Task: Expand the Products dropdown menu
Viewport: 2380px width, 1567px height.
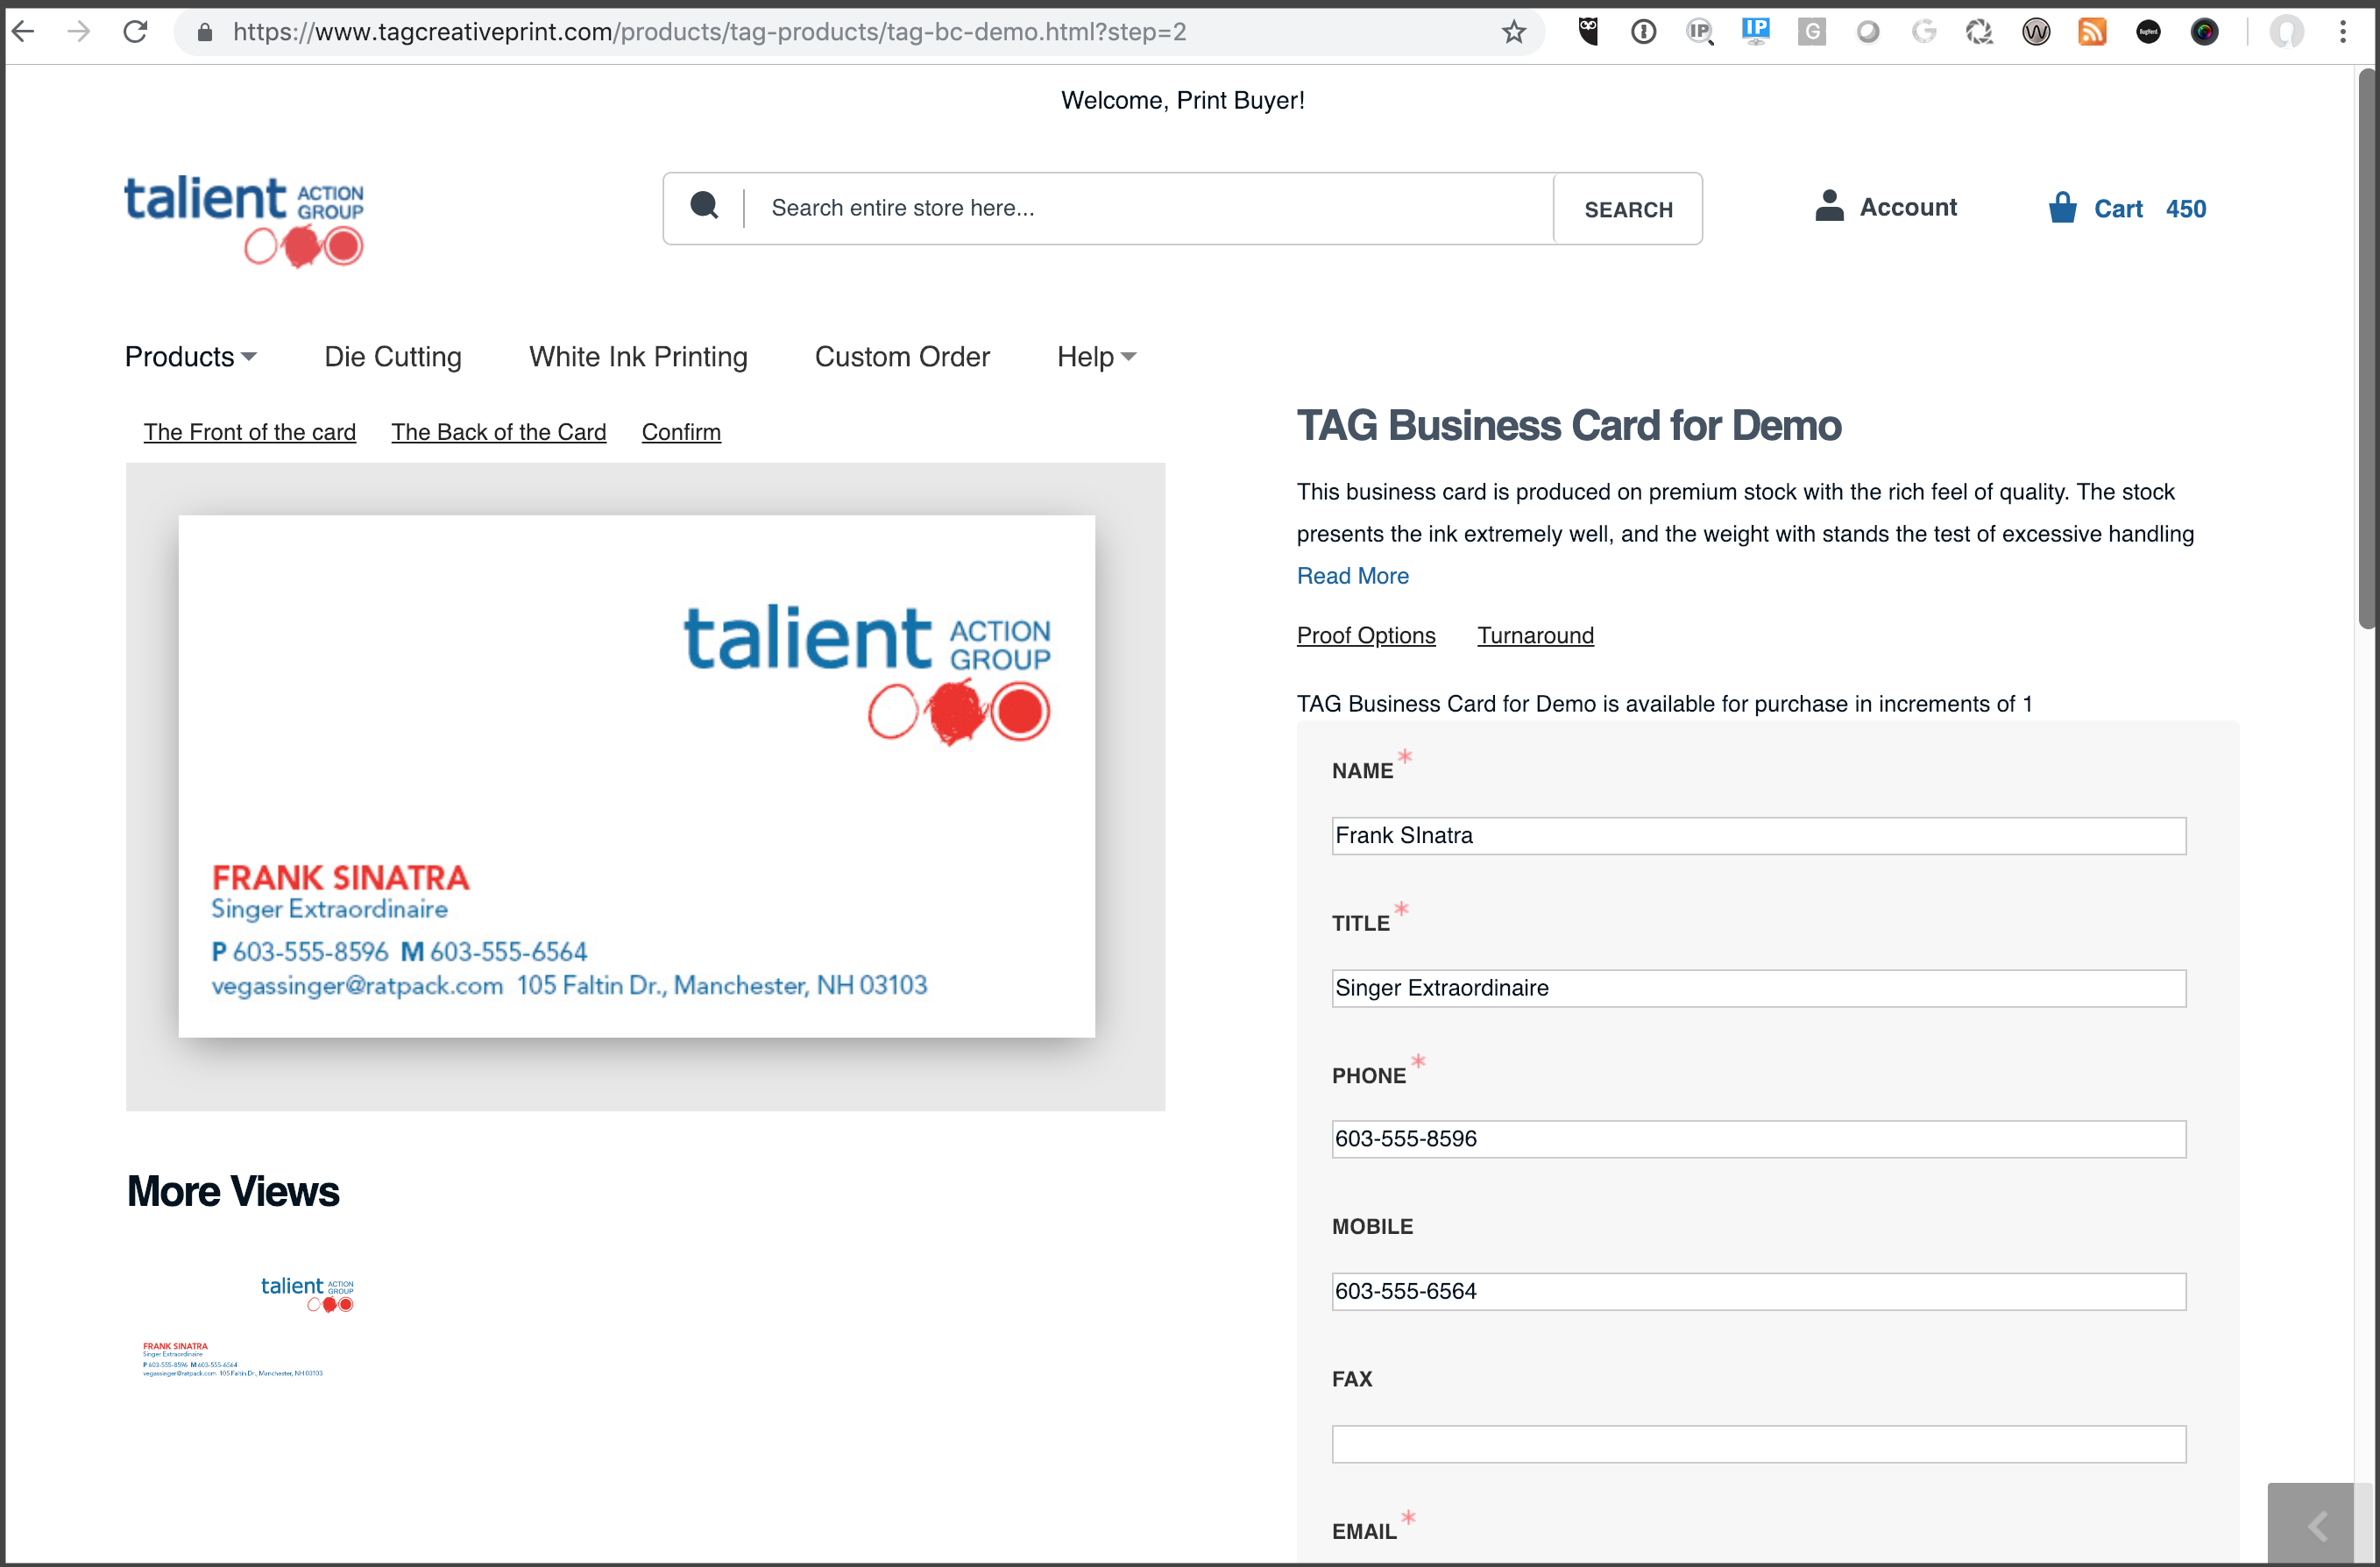Action: (x=190, y=357)
